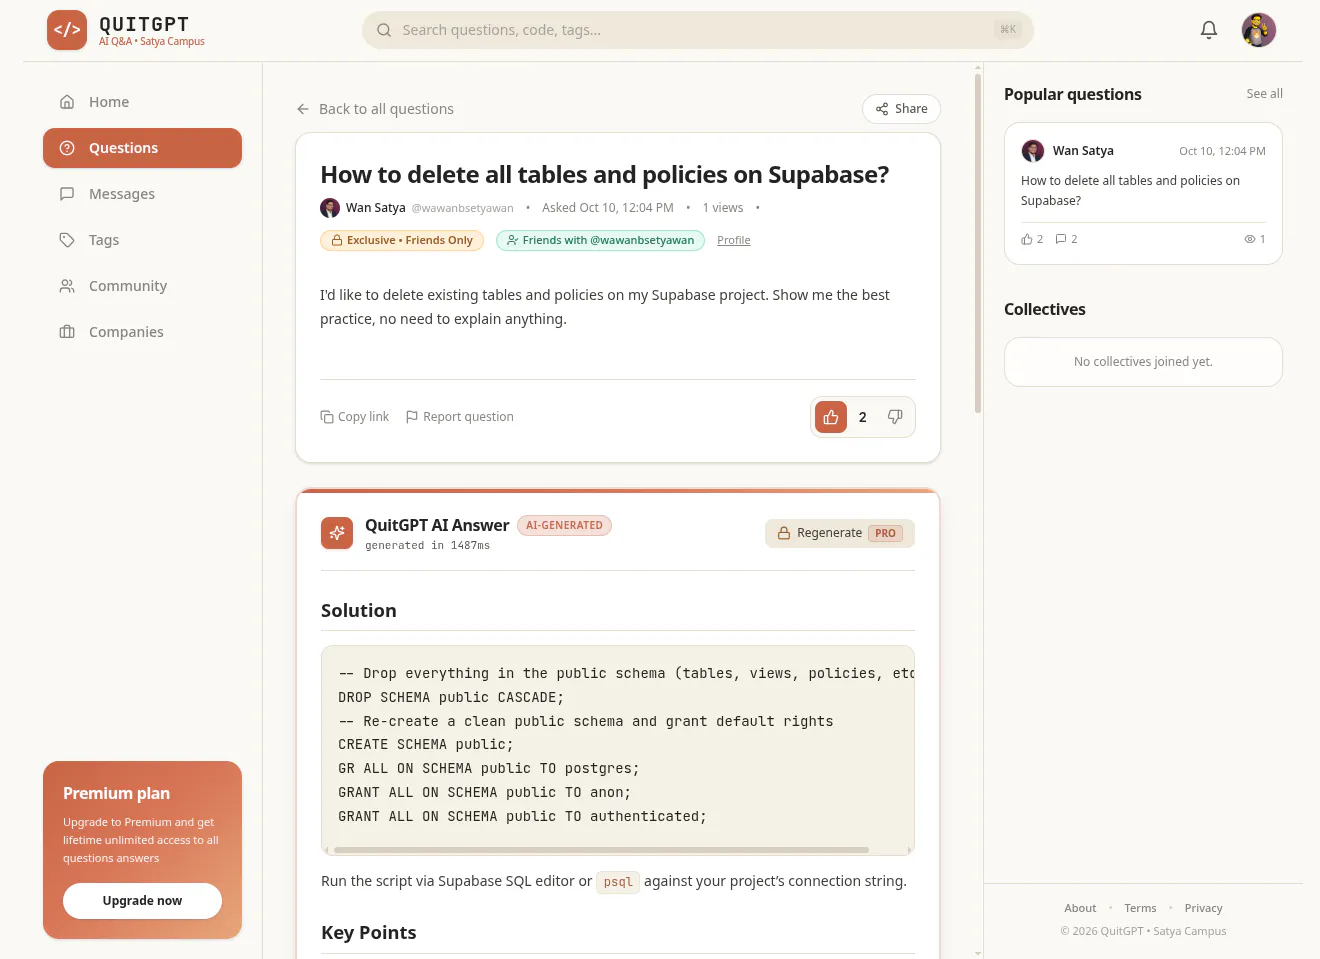This screenshot has height=959, width=1320.
Task: Click the likes count on popular question card
Action: pos(1032,239)
